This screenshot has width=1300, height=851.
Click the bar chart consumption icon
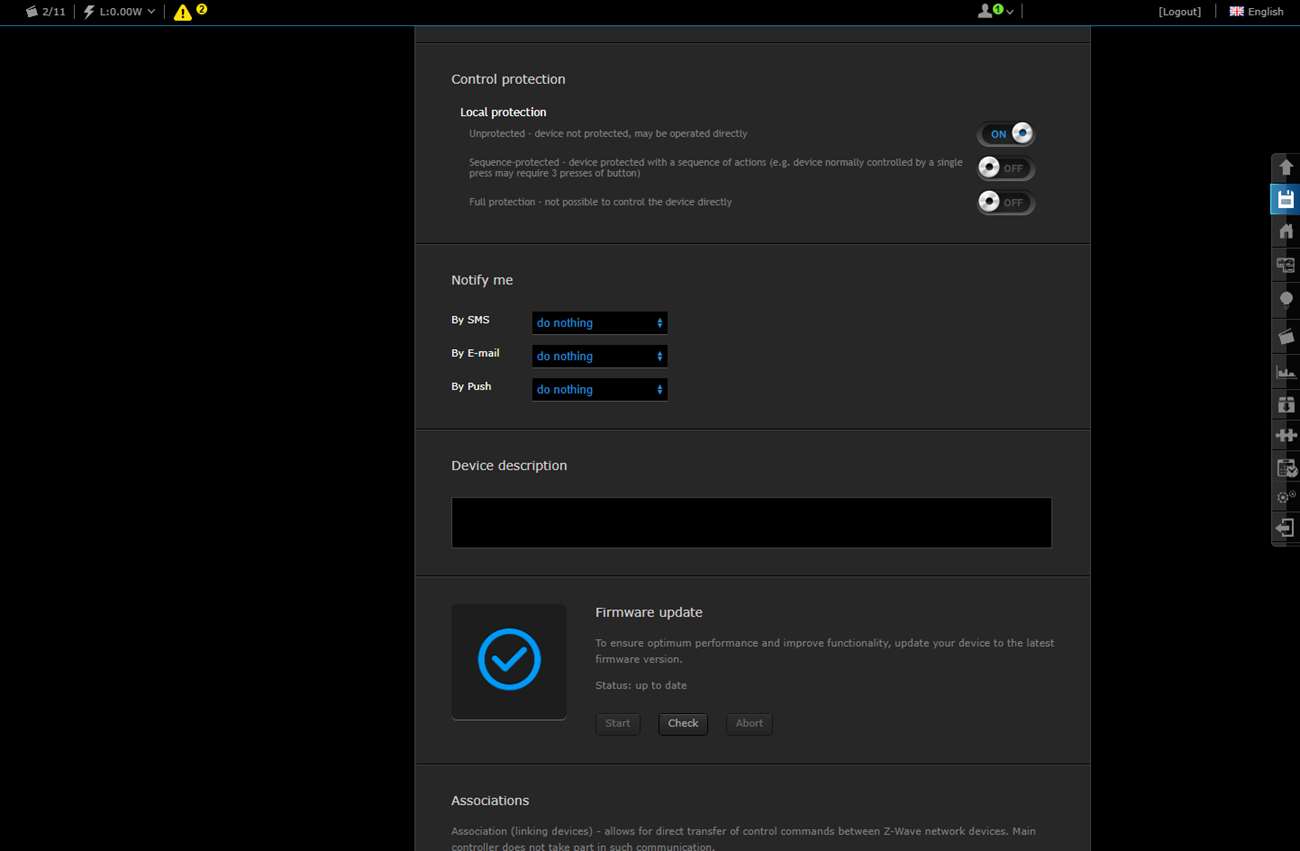click(1286, 372)
